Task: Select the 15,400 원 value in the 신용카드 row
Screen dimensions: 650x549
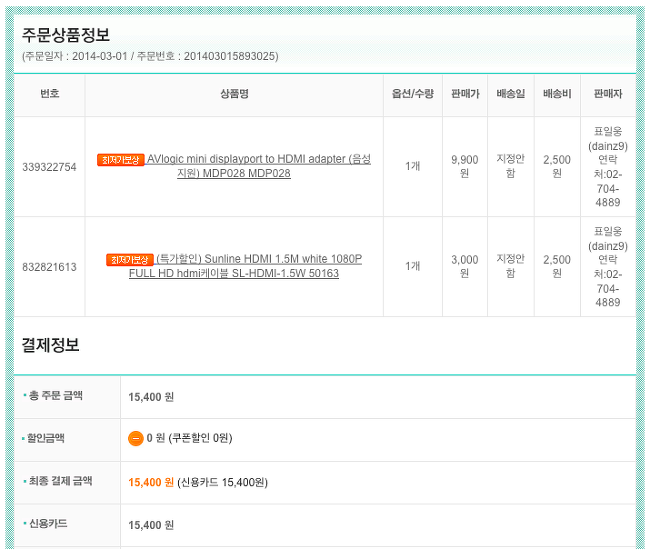Action: (151, 525)
